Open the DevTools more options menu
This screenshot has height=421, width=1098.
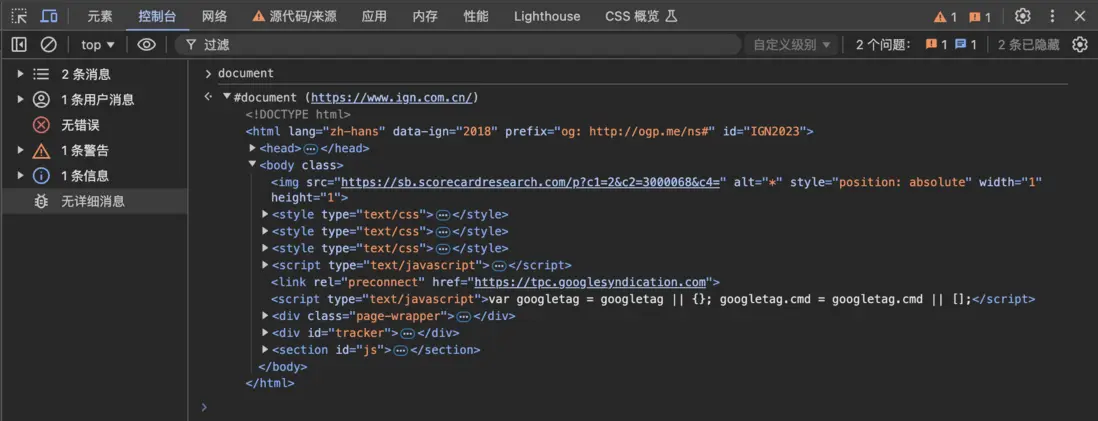click(1052, 16)
